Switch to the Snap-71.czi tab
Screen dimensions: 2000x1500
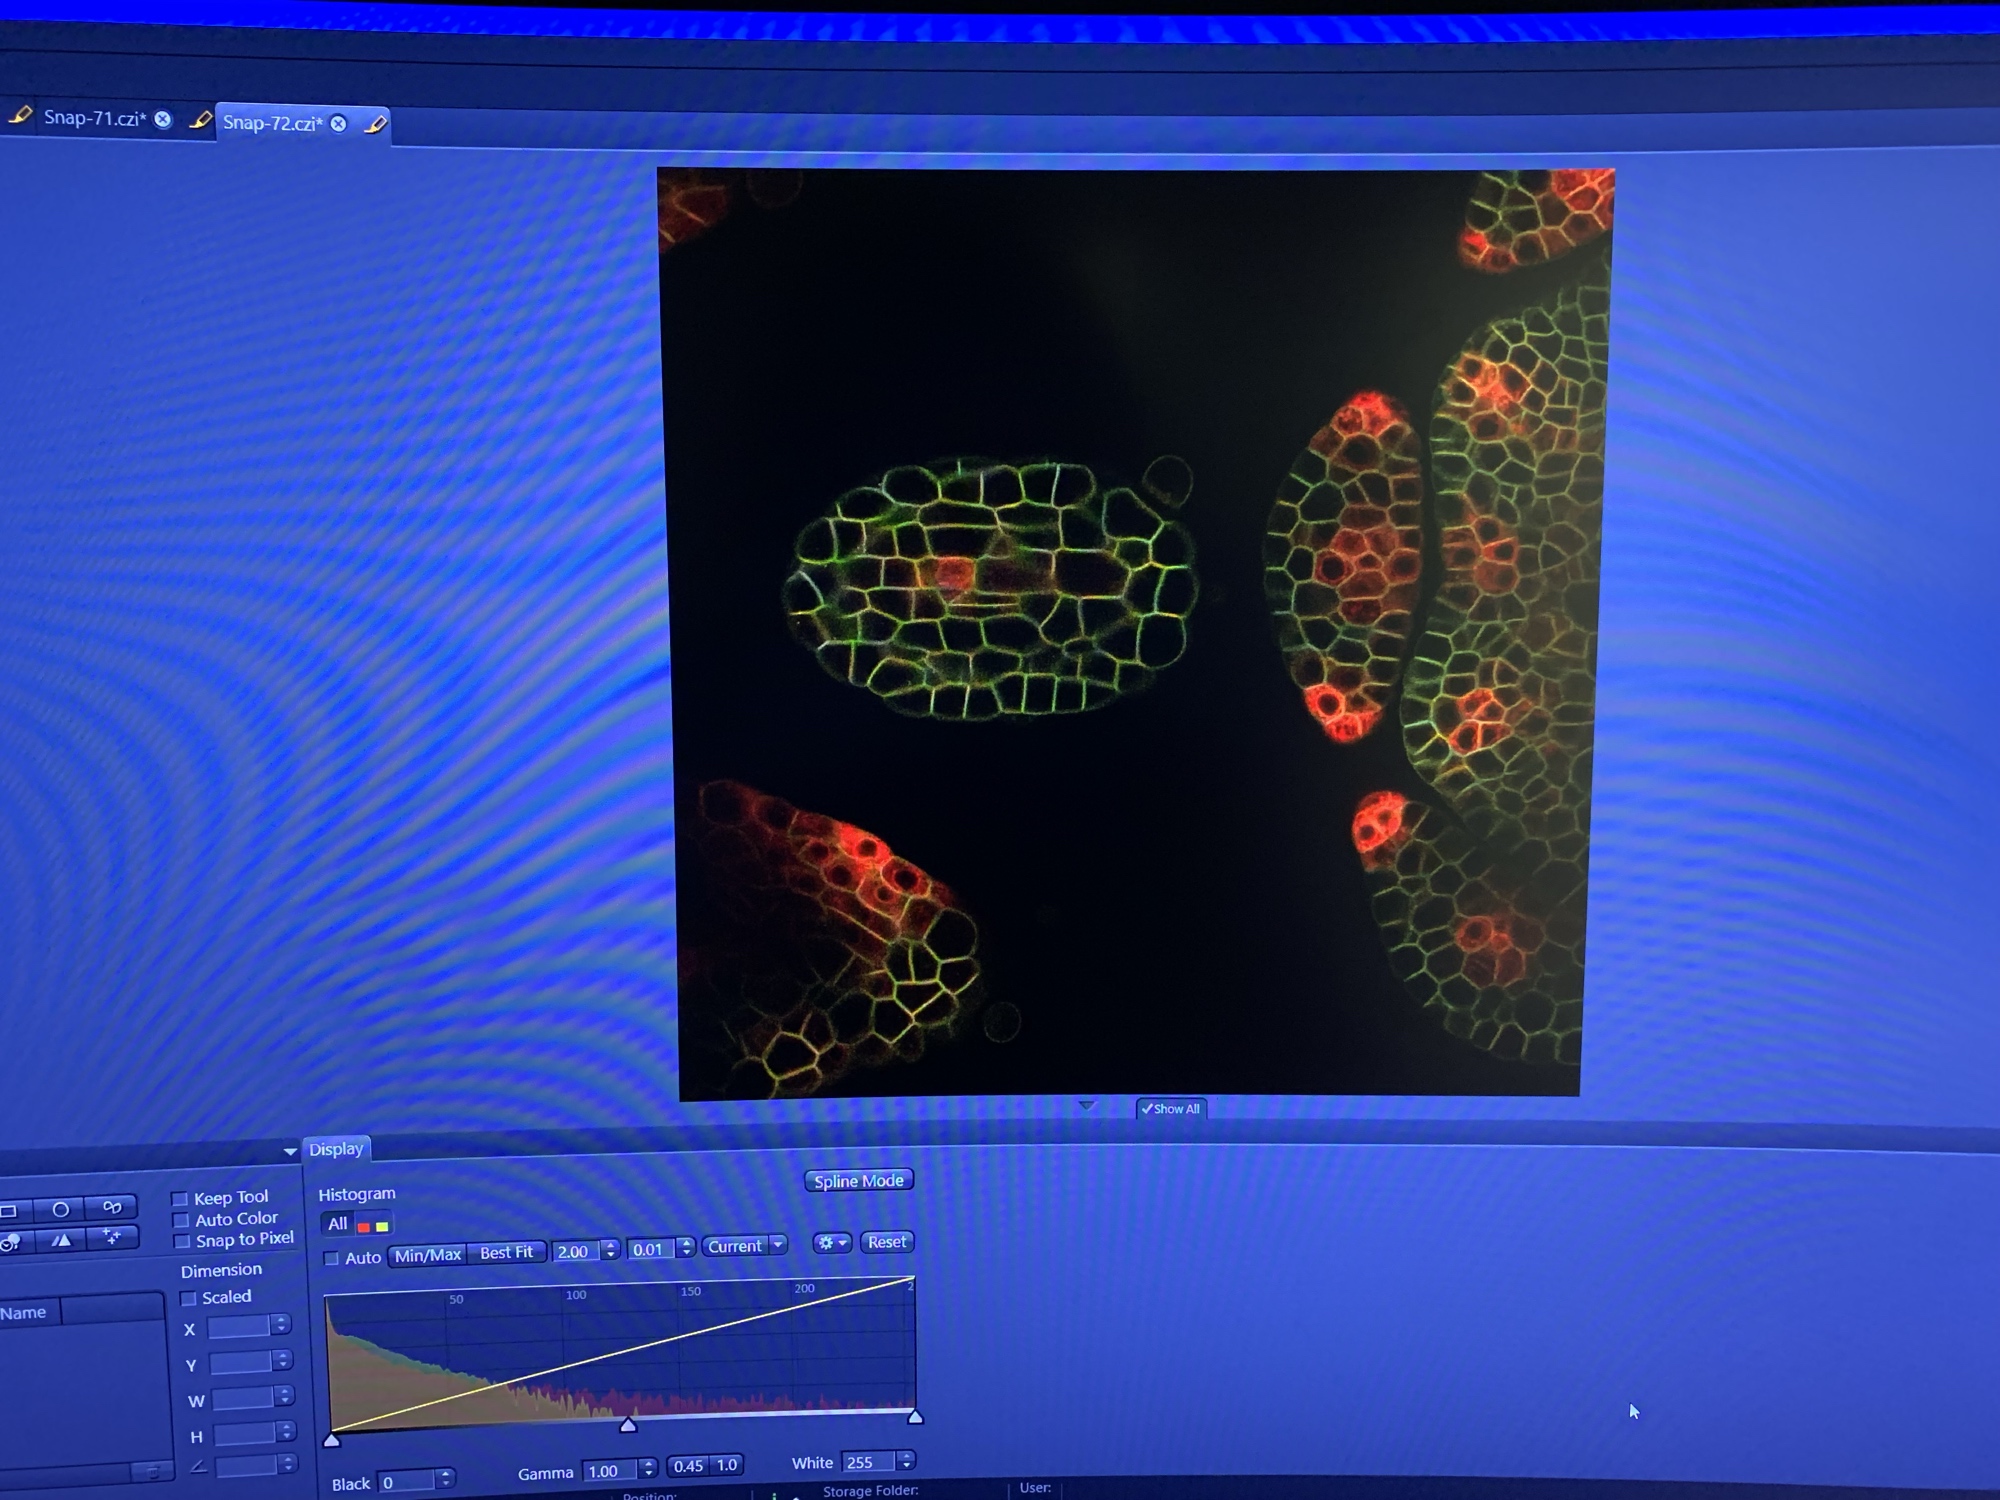pos(94,118)
